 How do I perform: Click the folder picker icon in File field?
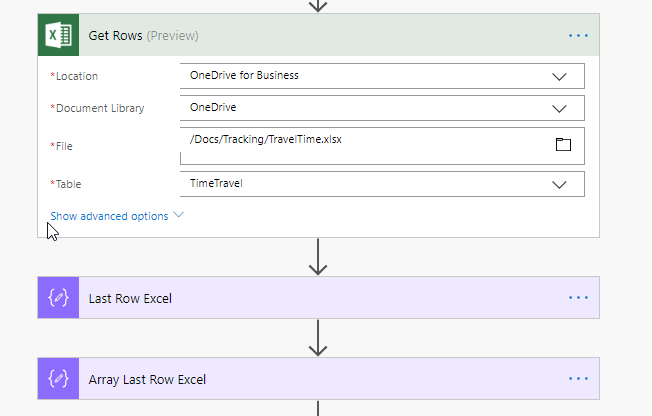(x=563, y=145)
